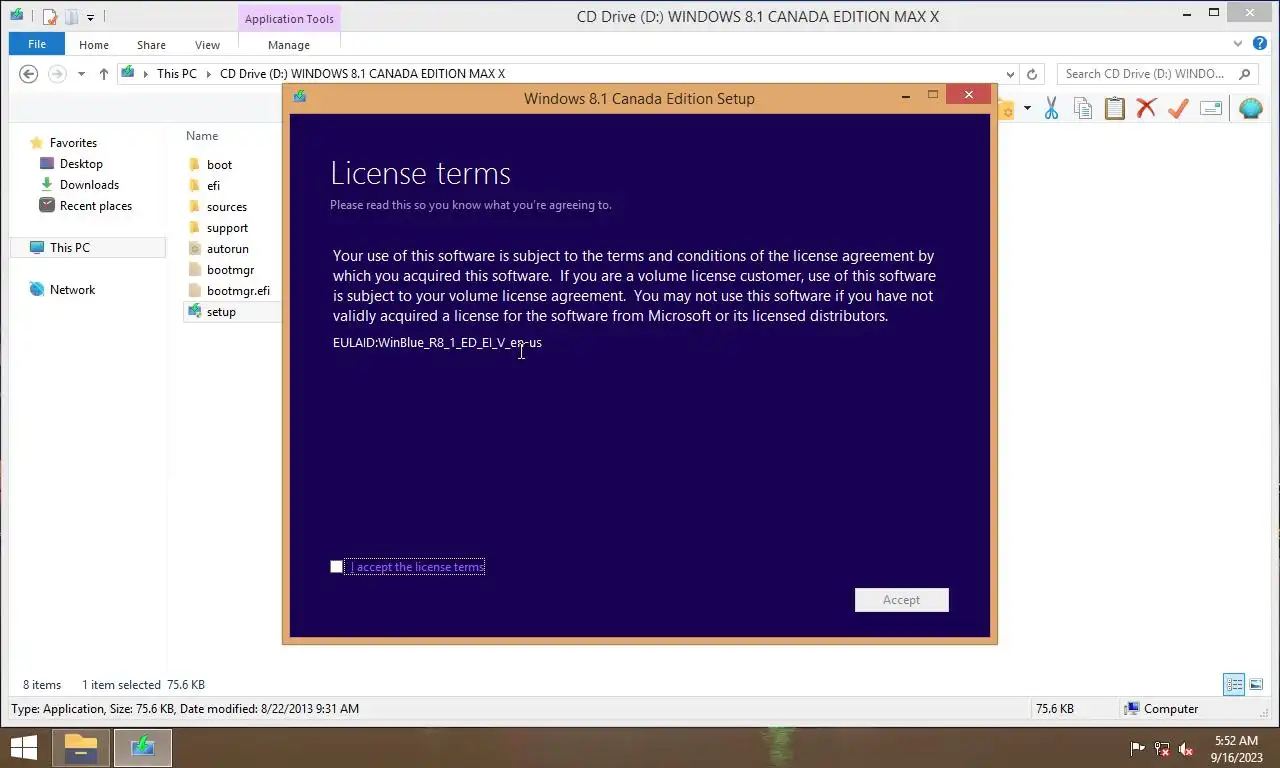Switch to the Home ribbon tab
The width and height of the screenshot is (1280, 768).
pos(94,45)
